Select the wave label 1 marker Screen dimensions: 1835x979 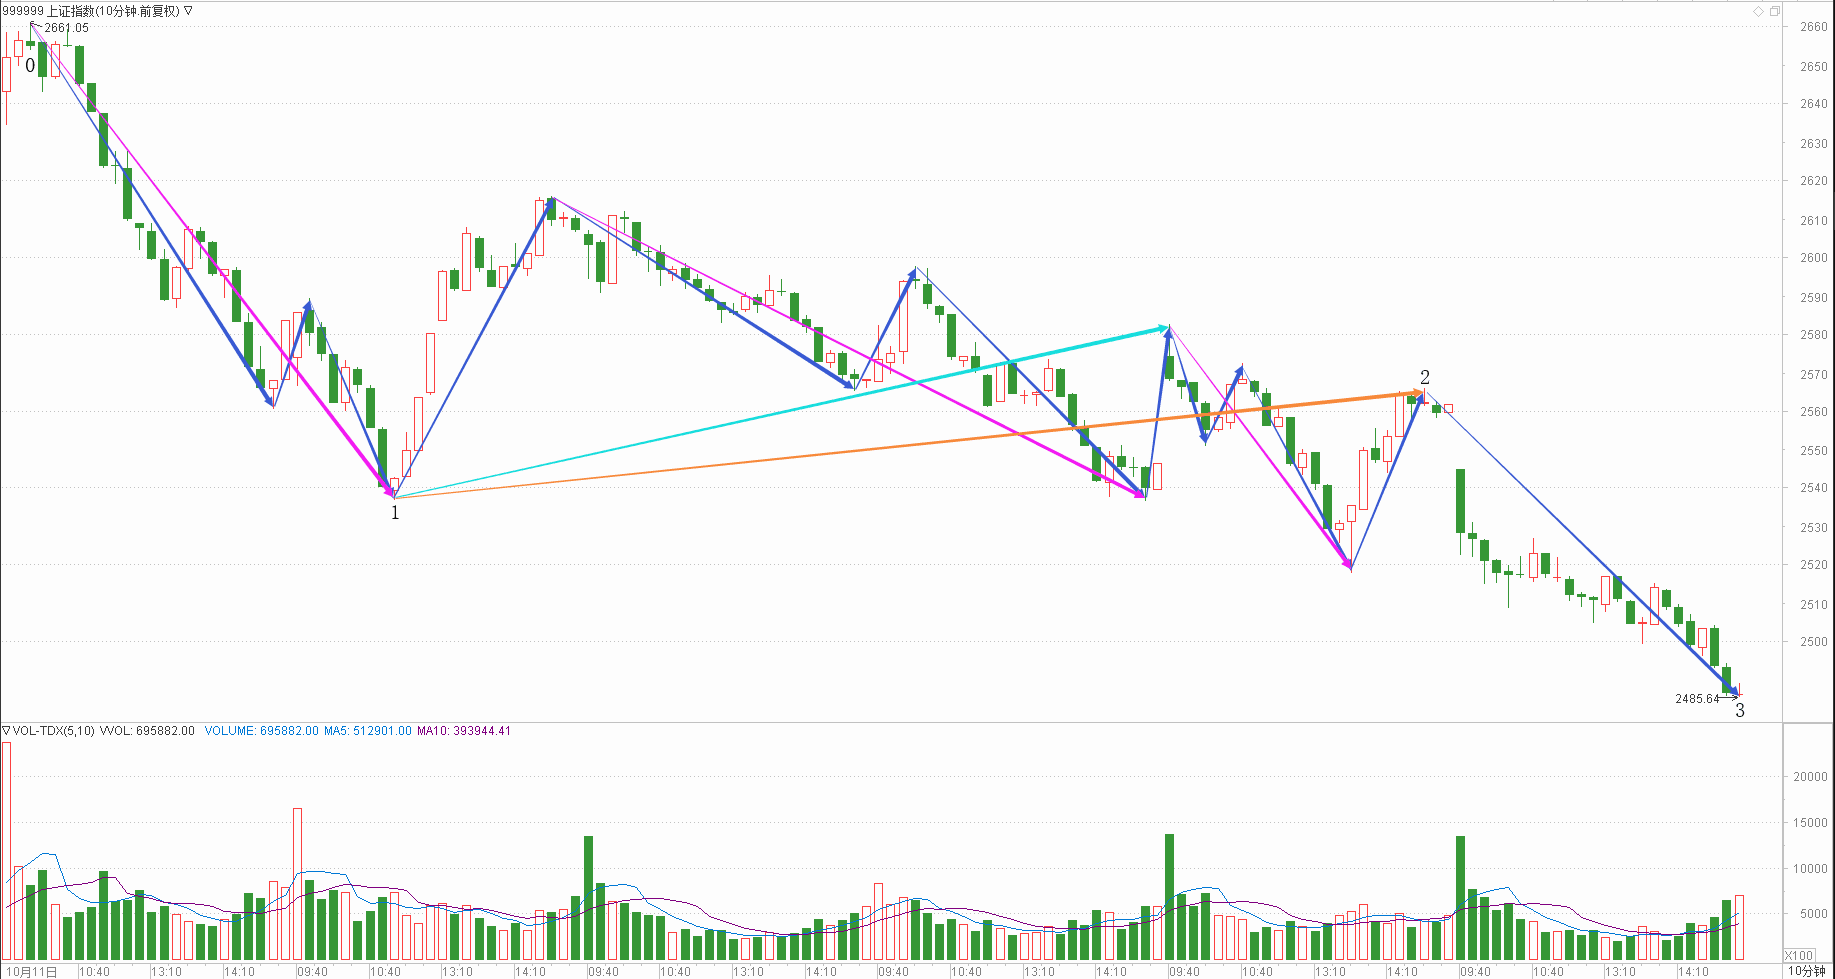(x=395, y=513)
